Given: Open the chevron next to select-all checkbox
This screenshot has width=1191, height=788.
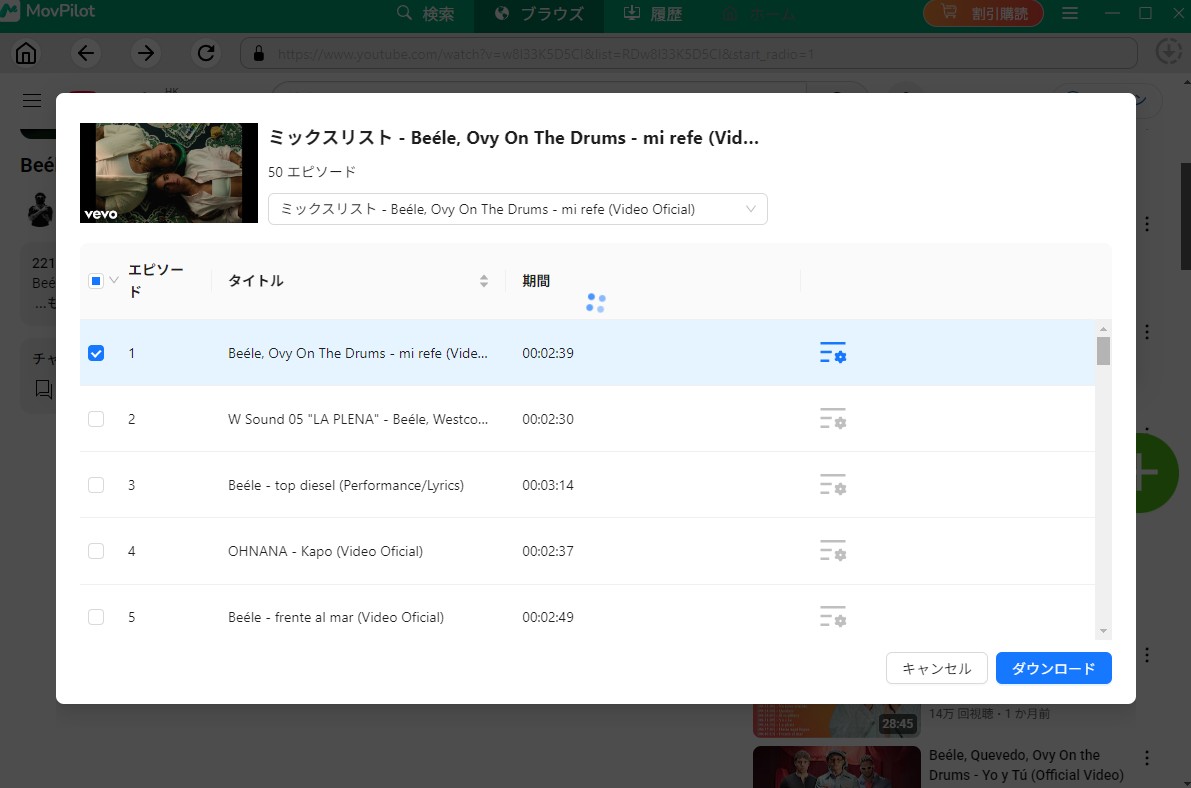Looking at the screenshot, I should (113, 281).
